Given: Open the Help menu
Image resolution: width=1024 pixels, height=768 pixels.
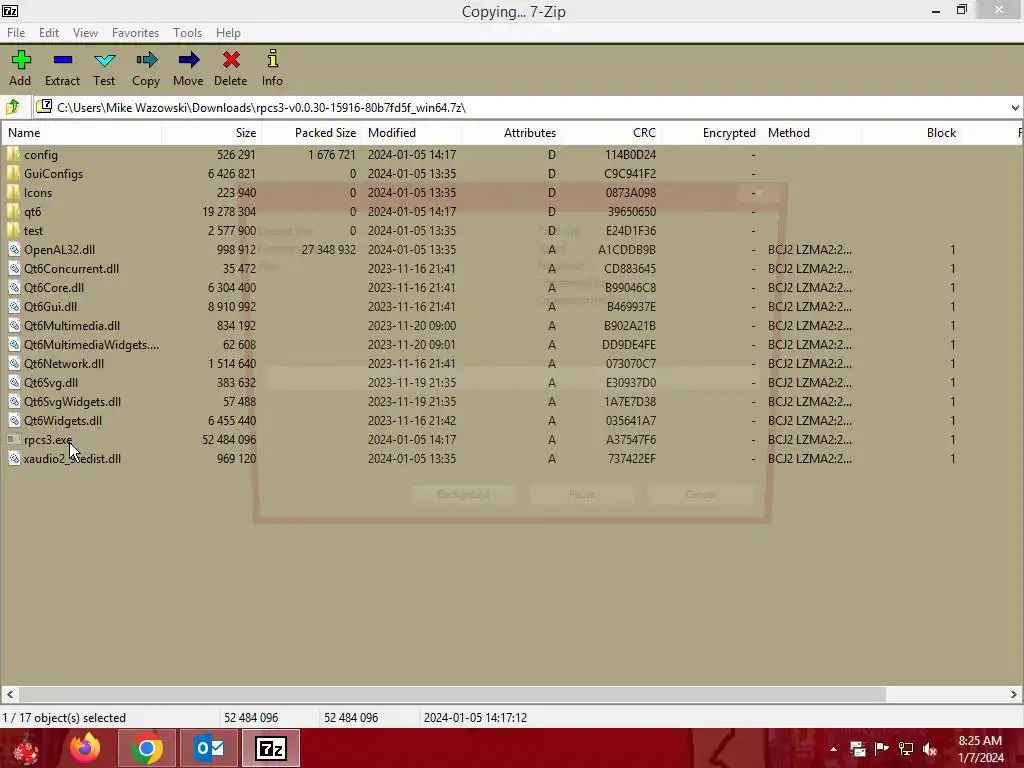Looking at the screenshot, I should point(229,33).
